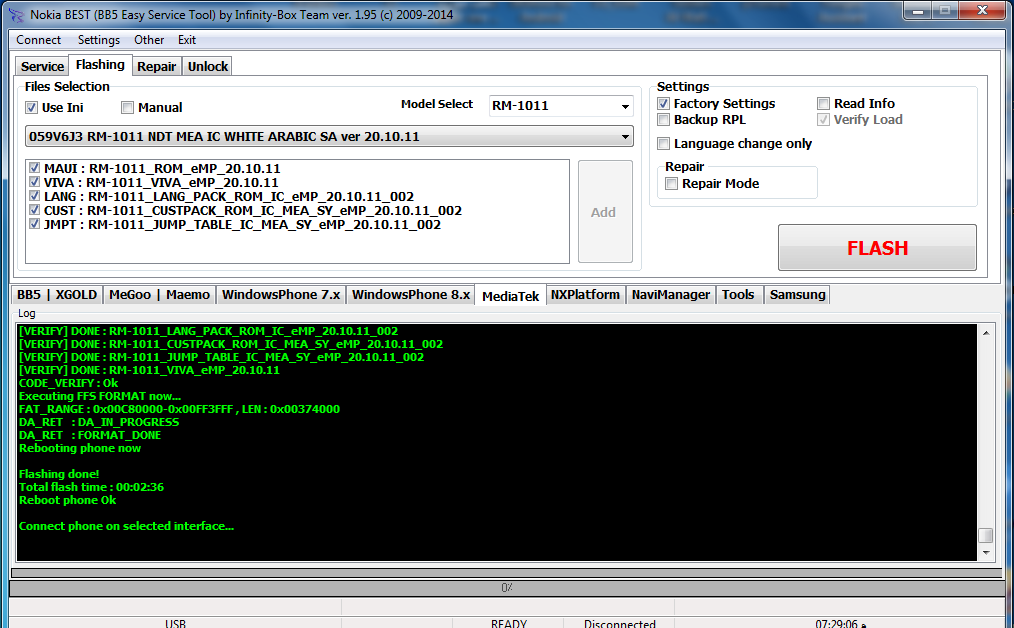The height and width of the screenshot is (628, 1014).
Task: Switch to the BB5 | XGOLD platform tab
Action: pyautogui.click(x=57, y=295)
